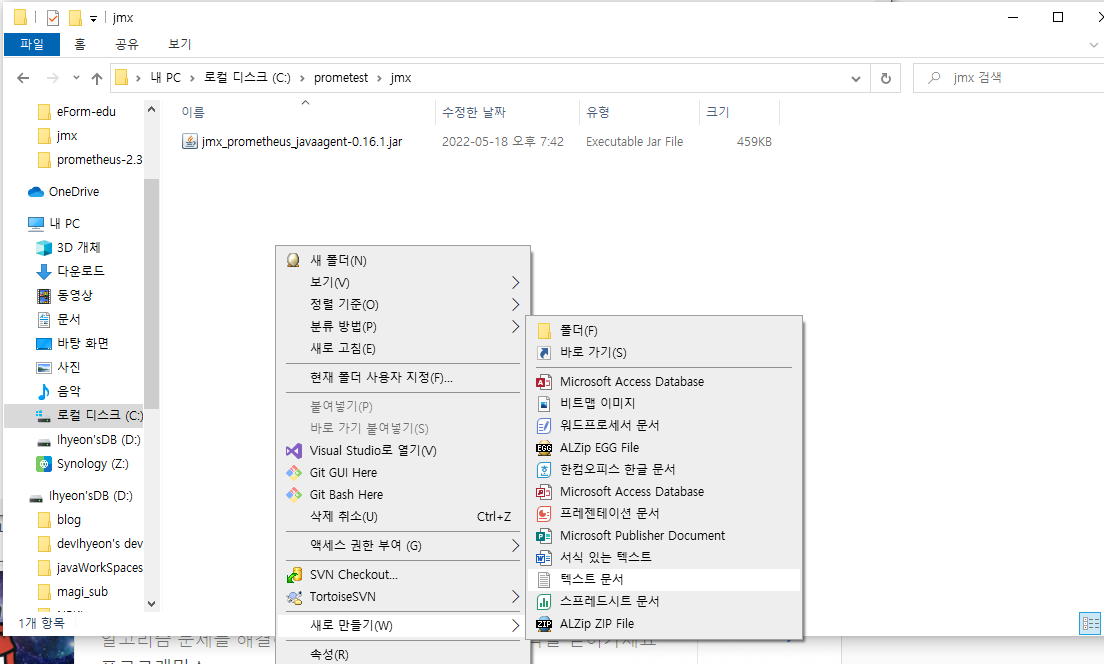Click 로컬 디스크 (C:) in address path
1104x664 pixels.
(x=247, y=77)
